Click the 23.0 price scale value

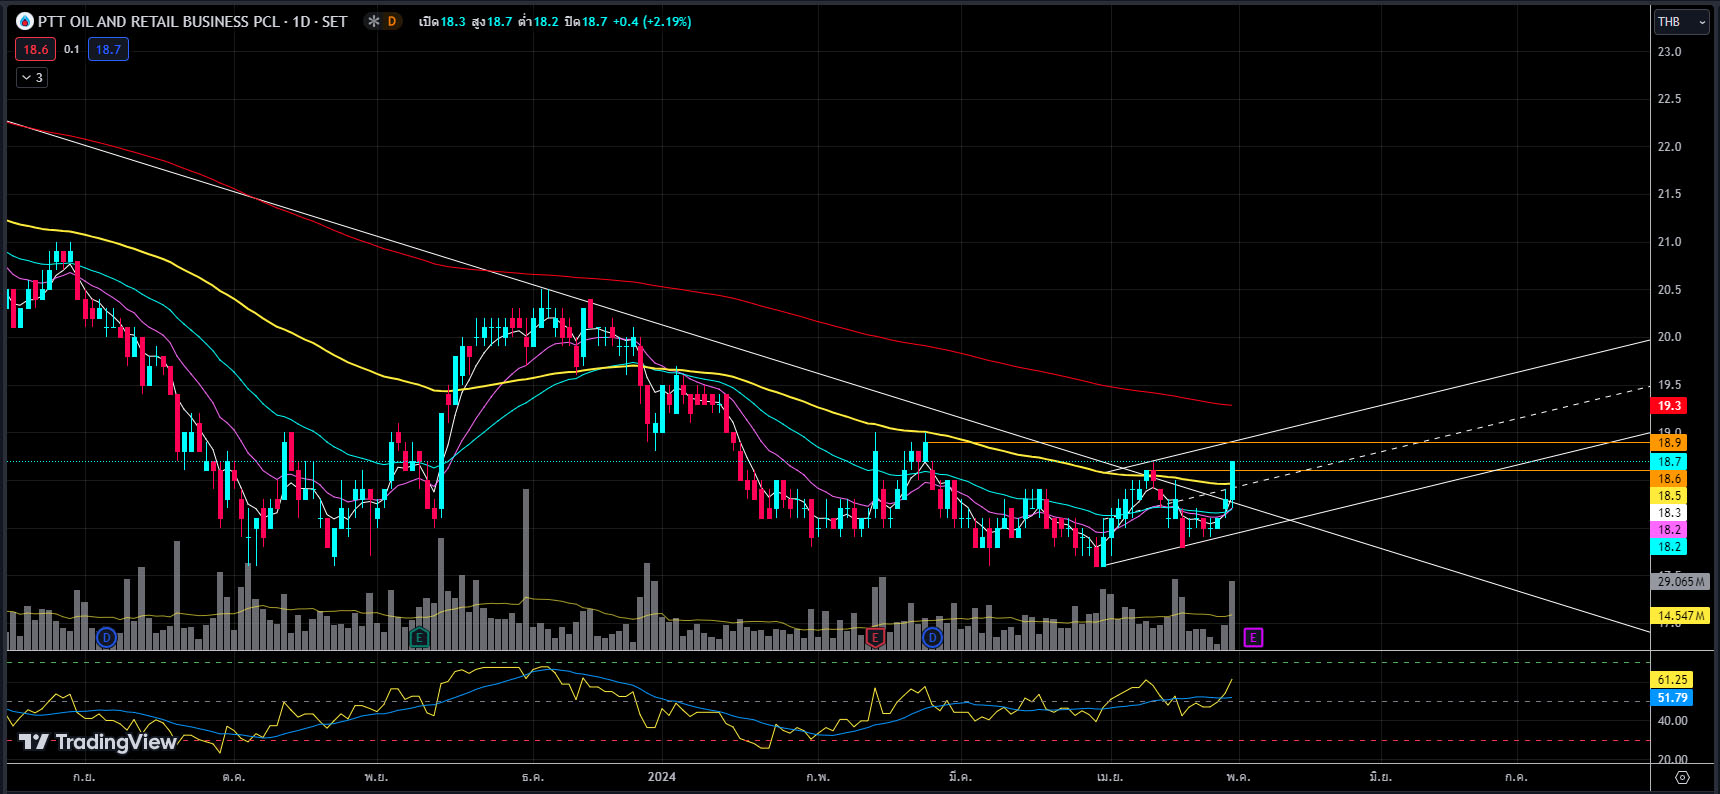coord(1670,52)
